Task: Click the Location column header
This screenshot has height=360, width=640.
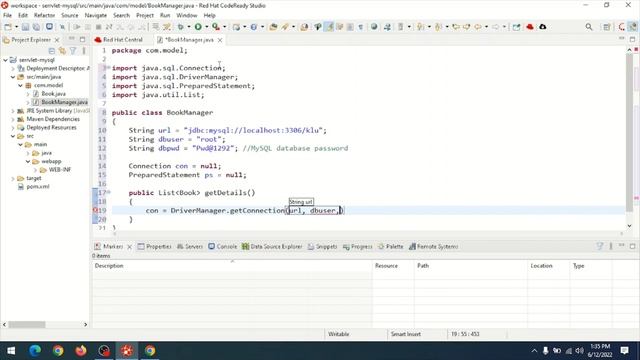Action: pyautogui.click(x=548, y=266)
